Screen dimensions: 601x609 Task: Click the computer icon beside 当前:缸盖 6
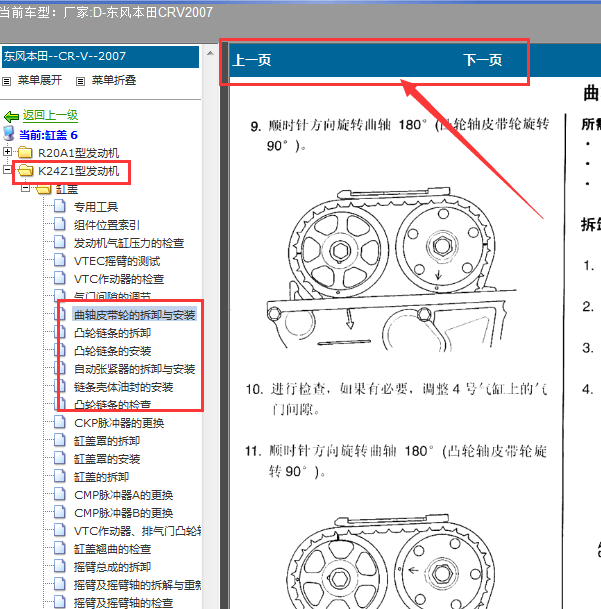coord(9,133)
